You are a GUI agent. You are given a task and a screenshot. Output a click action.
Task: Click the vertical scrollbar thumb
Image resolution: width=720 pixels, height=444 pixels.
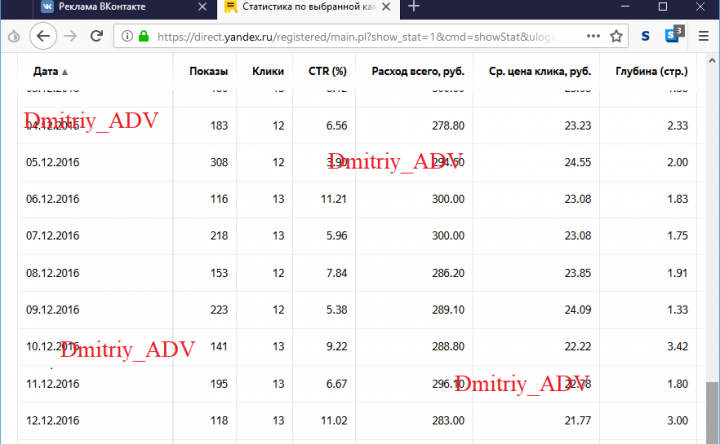pos(712,412)
